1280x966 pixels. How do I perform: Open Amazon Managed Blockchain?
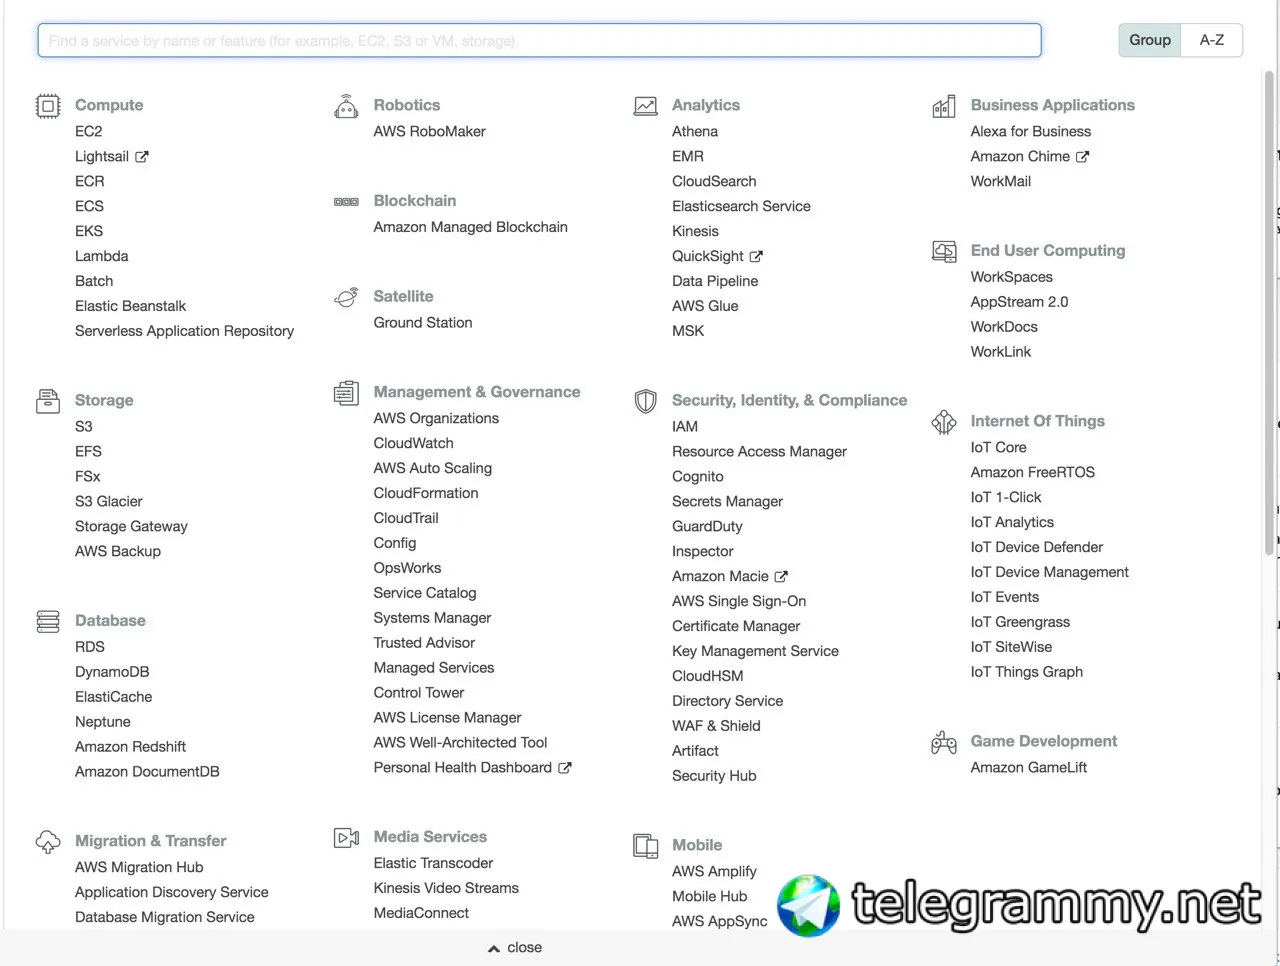click(471, 227)
